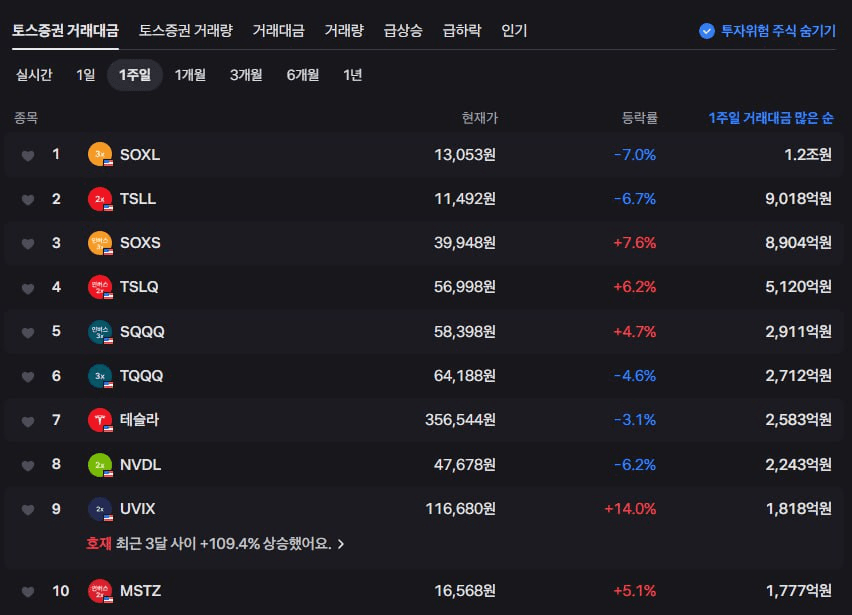Toggle the heart for TSLQ
This screenshot has width=852, height=615.
(28, 288)
